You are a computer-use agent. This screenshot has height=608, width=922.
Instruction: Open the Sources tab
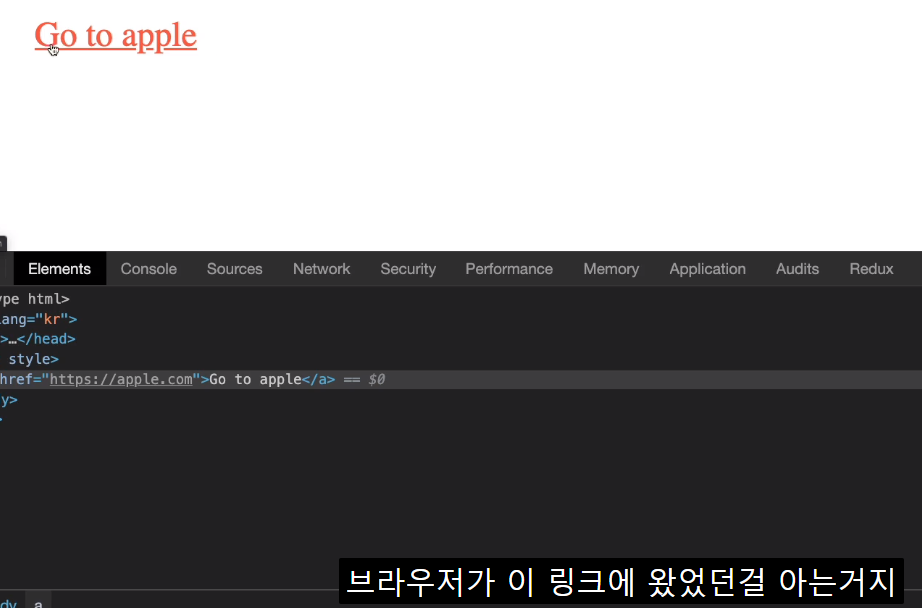click(235, 269)
